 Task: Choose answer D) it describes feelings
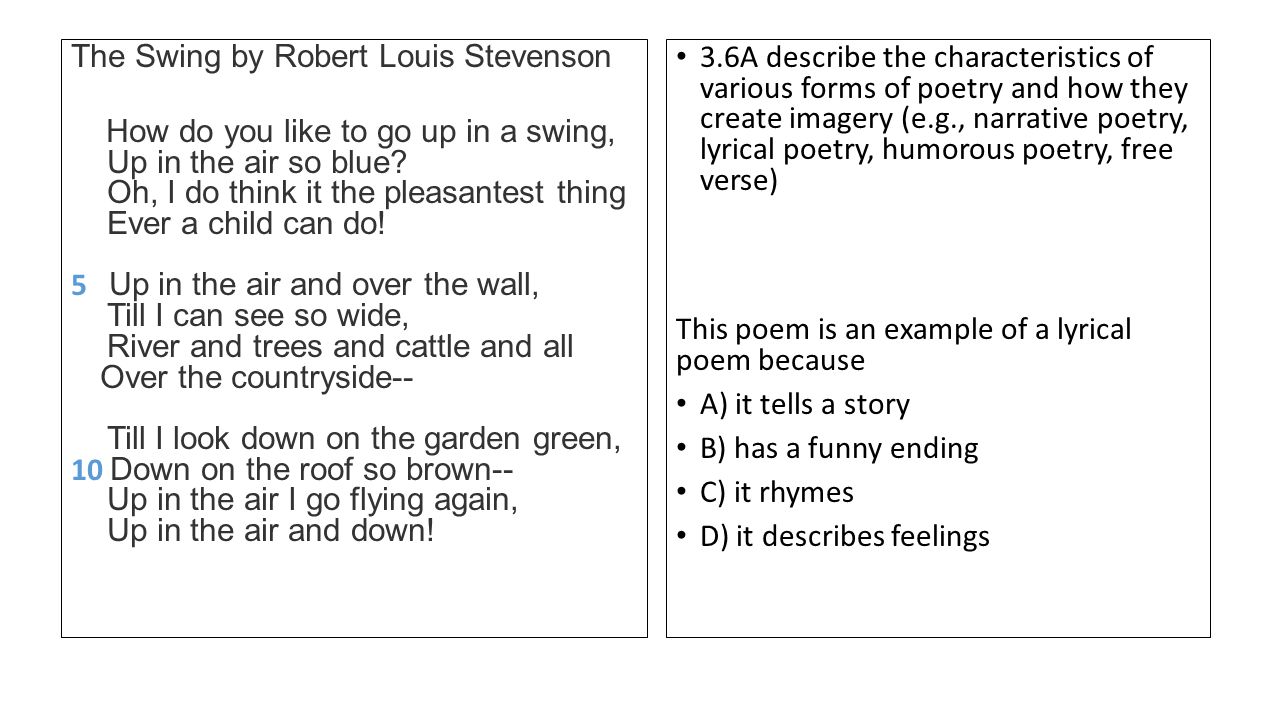[845, 537]
